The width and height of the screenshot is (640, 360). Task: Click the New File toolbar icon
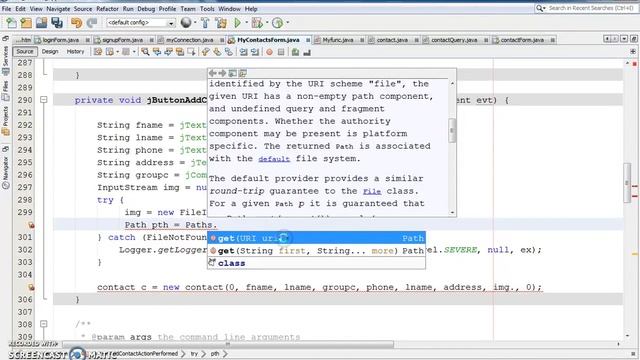click(11, 23)
